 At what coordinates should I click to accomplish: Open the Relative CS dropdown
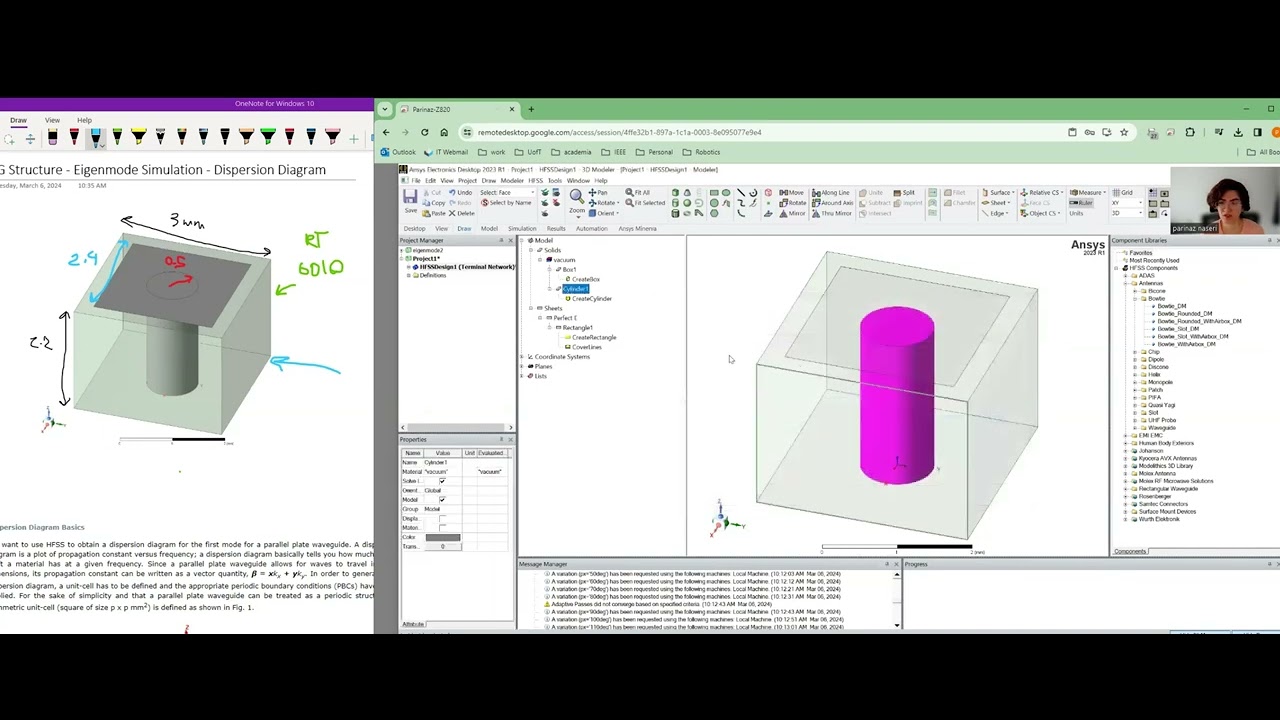tap(1042, 193)
